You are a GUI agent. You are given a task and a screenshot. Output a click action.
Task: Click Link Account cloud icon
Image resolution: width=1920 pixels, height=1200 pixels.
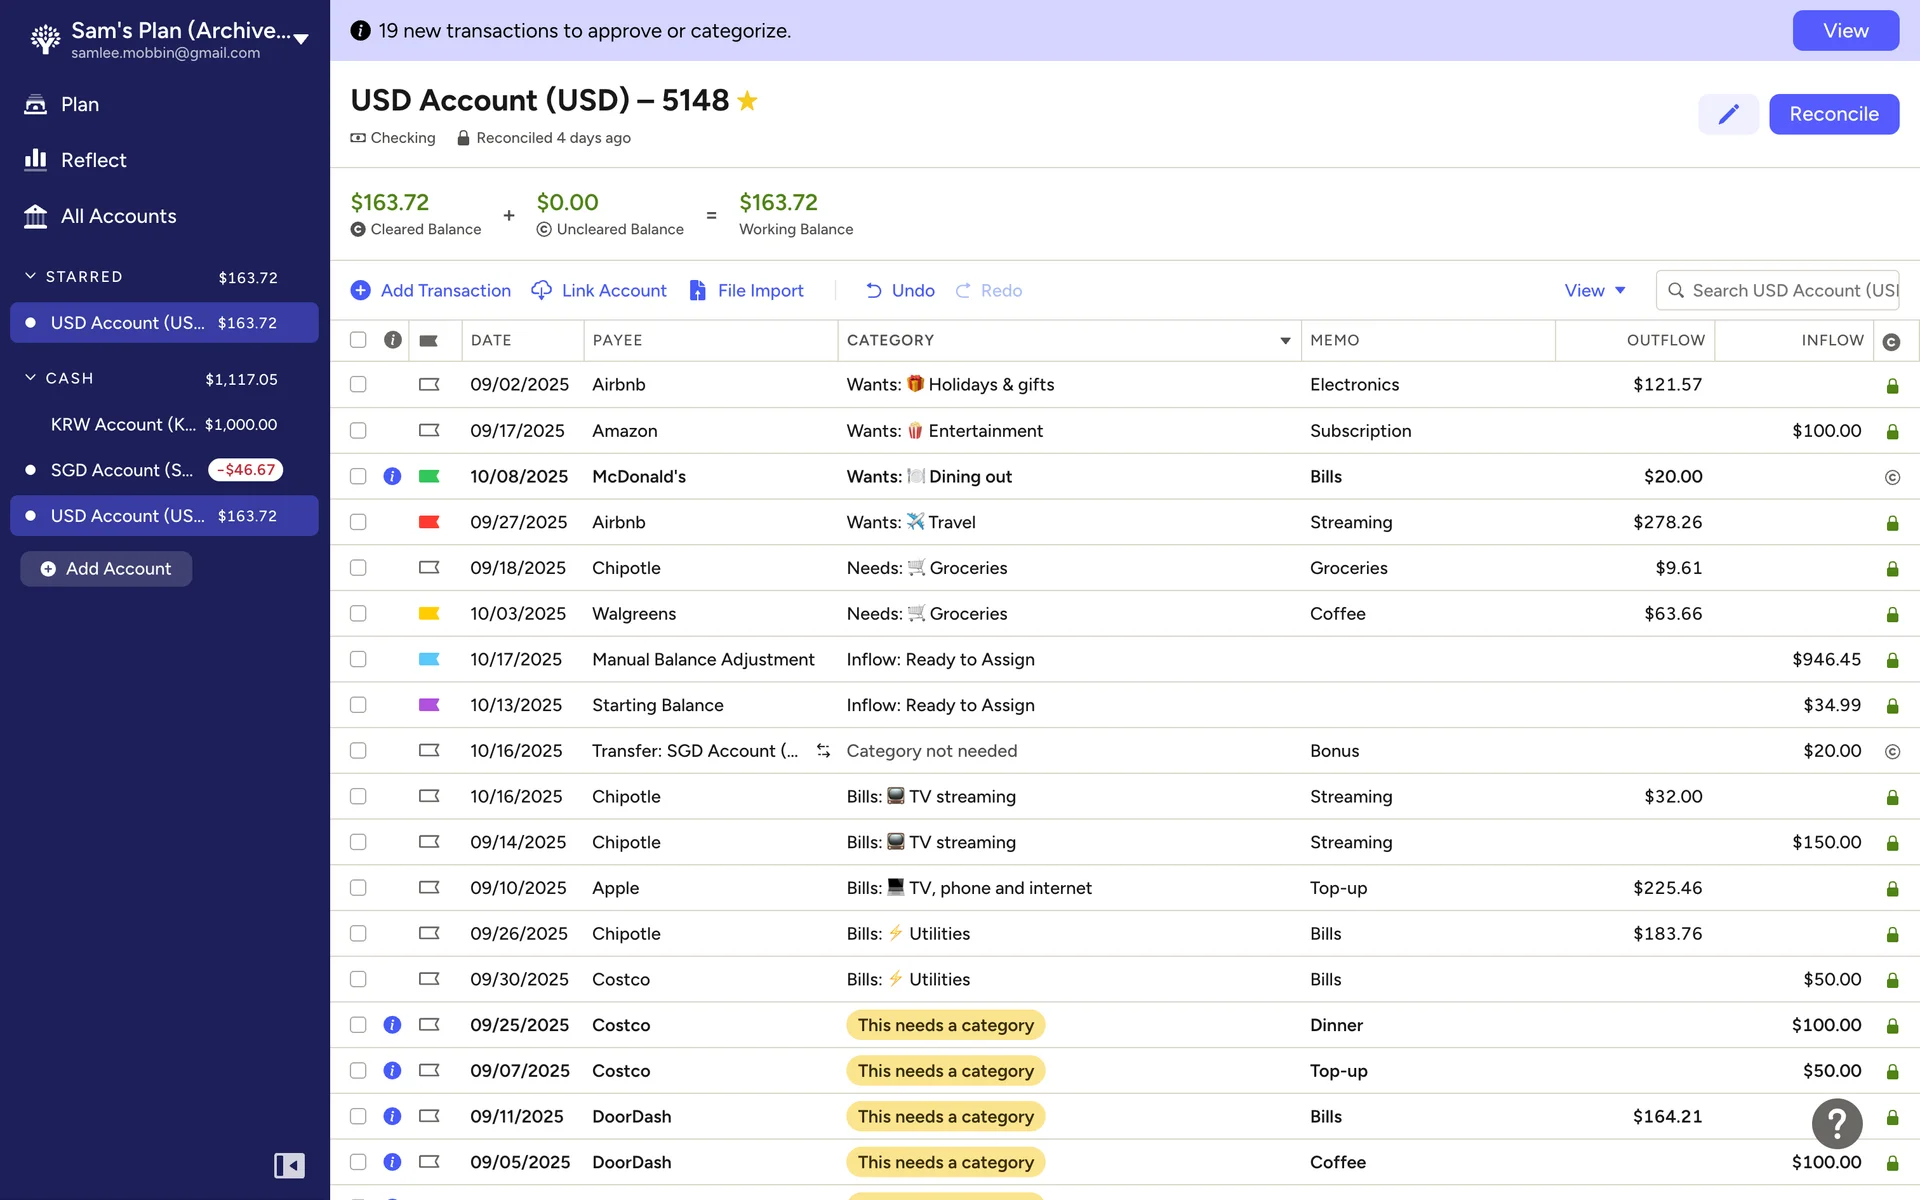click(541, 290)
